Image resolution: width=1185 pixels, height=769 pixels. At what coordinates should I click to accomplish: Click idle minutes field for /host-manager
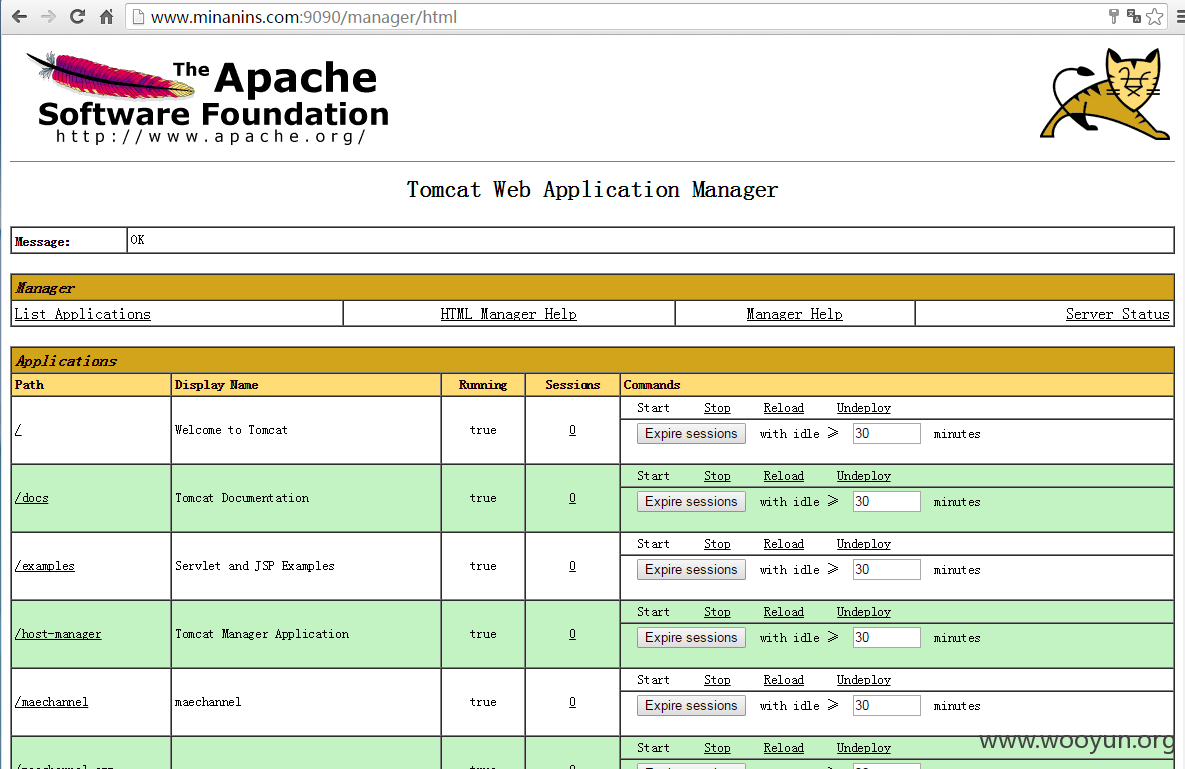click(886, 638)
